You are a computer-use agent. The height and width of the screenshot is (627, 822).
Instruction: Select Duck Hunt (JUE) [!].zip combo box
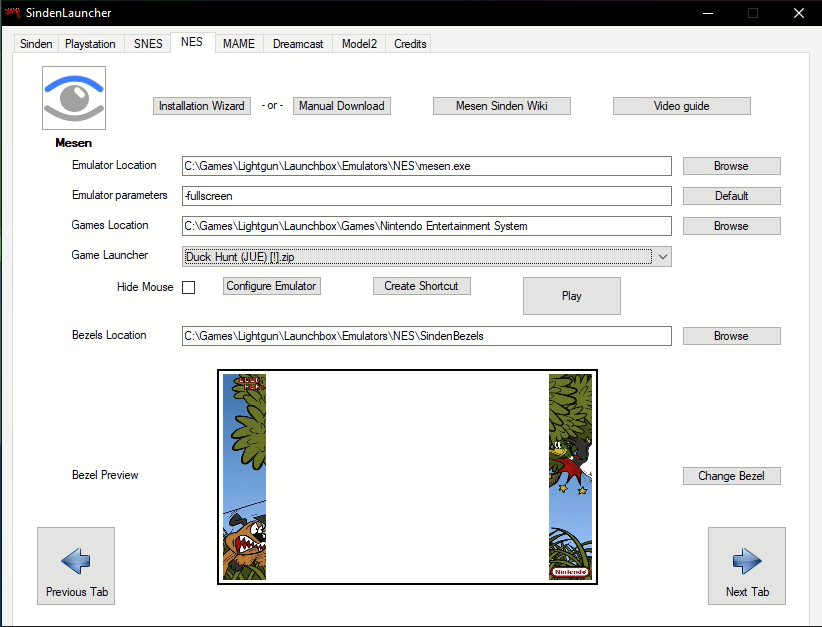427,257
